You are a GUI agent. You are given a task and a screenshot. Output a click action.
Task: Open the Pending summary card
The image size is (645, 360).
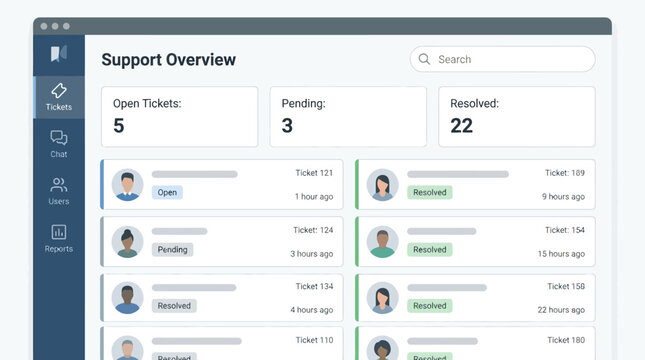tap(348, 116)
